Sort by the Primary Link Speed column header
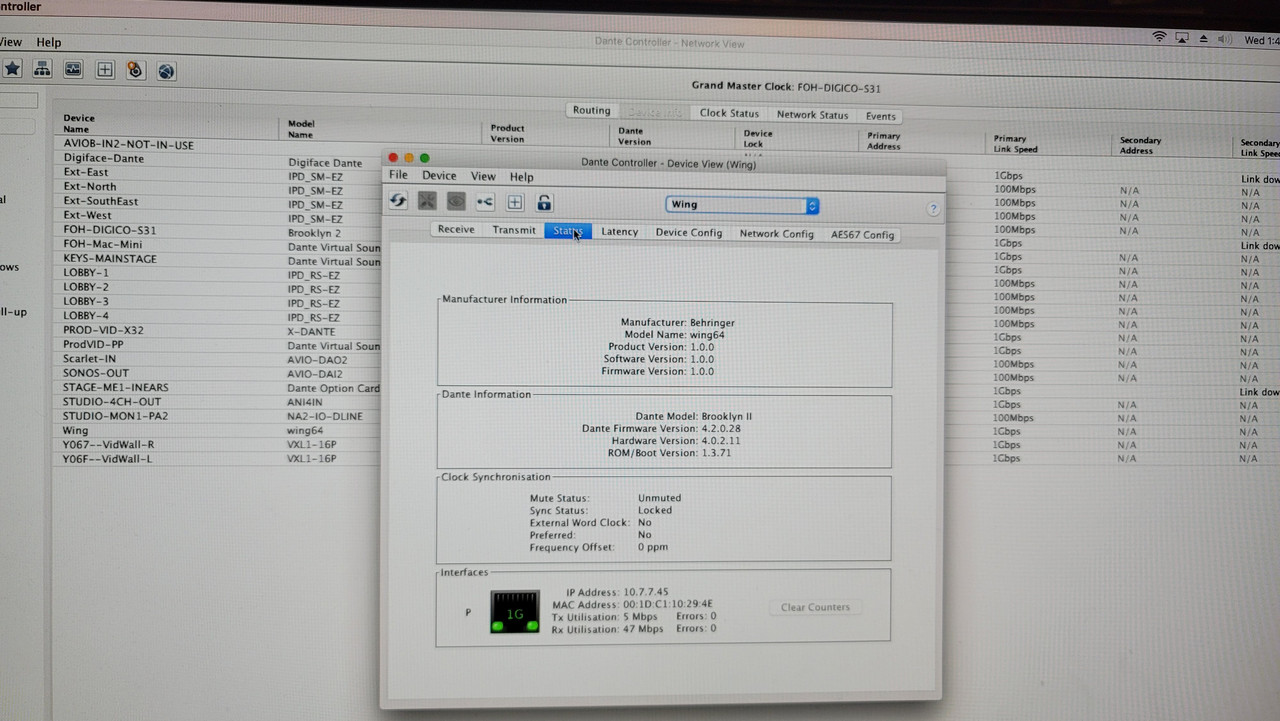Screen dimensions: 1280x721 1015,144
